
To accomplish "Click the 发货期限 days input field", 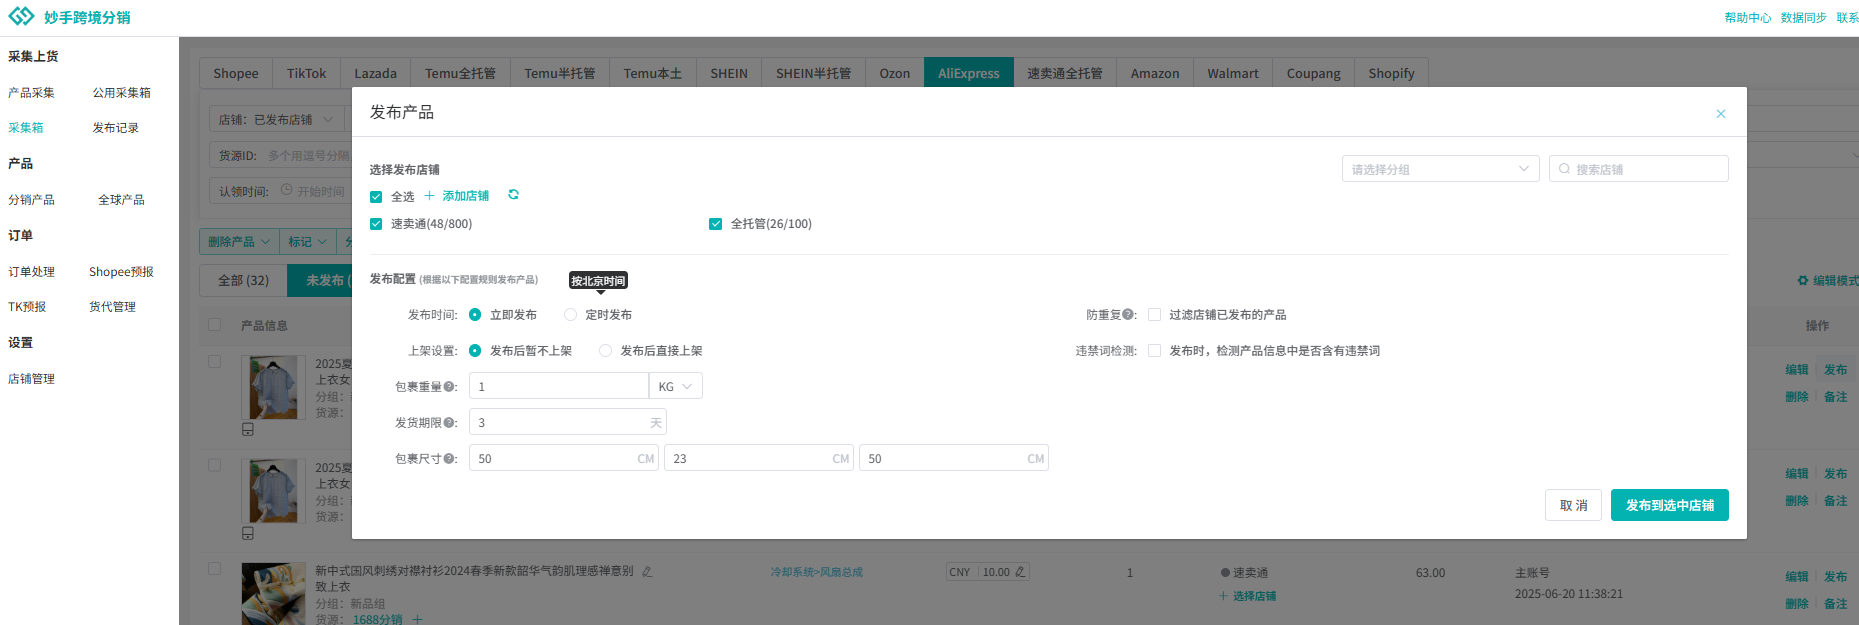I will coord(568,423).
